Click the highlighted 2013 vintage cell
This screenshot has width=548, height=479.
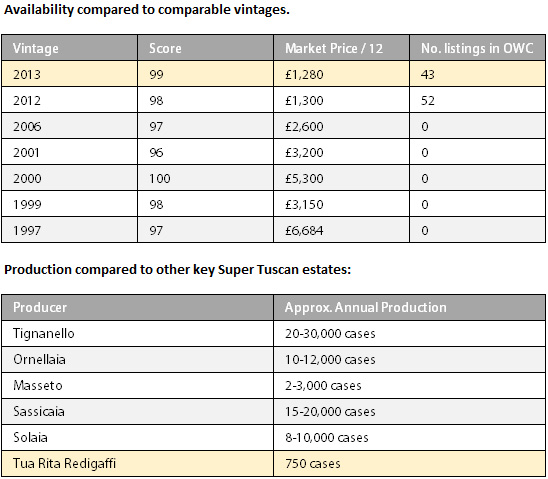pyautogui.click(x=70, y=74)
